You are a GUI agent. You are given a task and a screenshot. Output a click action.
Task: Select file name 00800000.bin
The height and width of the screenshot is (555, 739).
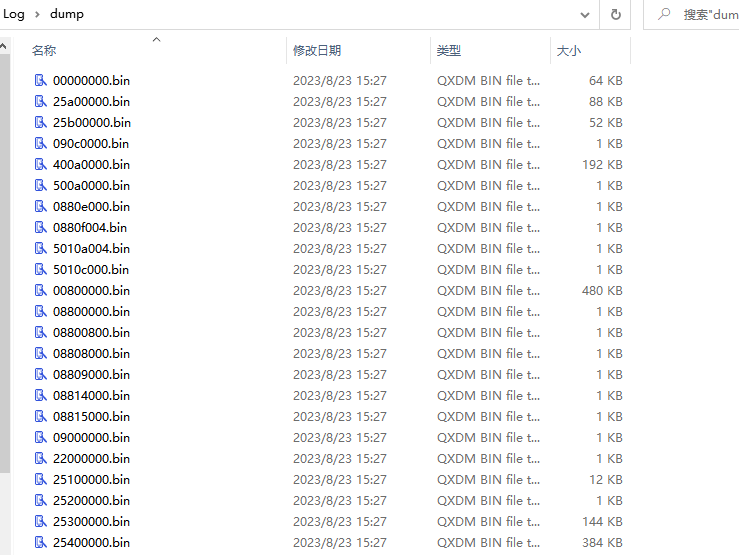[91, 291]
